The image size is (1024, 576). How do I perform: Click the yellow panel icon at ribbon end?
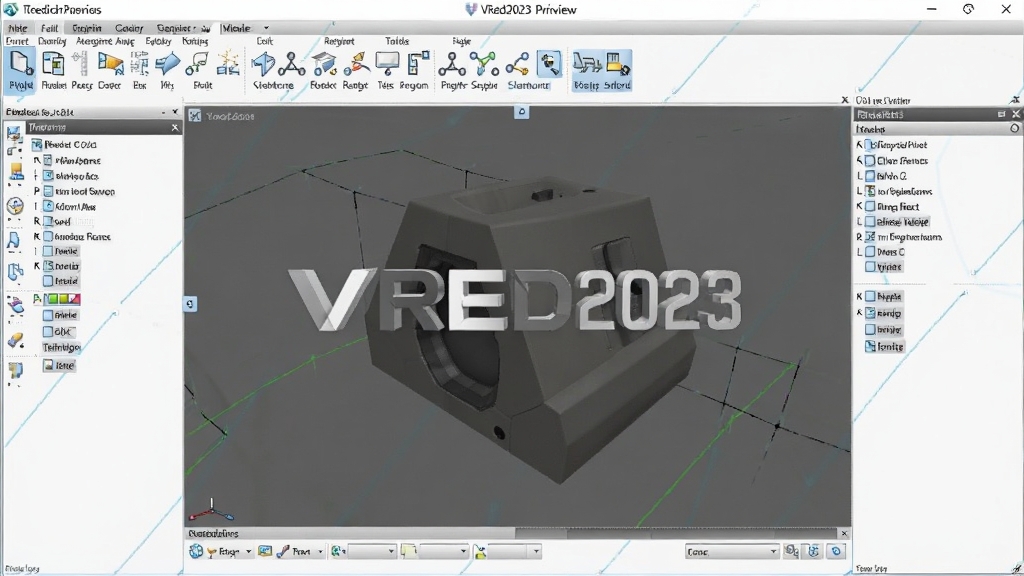[x=617, y=65]
